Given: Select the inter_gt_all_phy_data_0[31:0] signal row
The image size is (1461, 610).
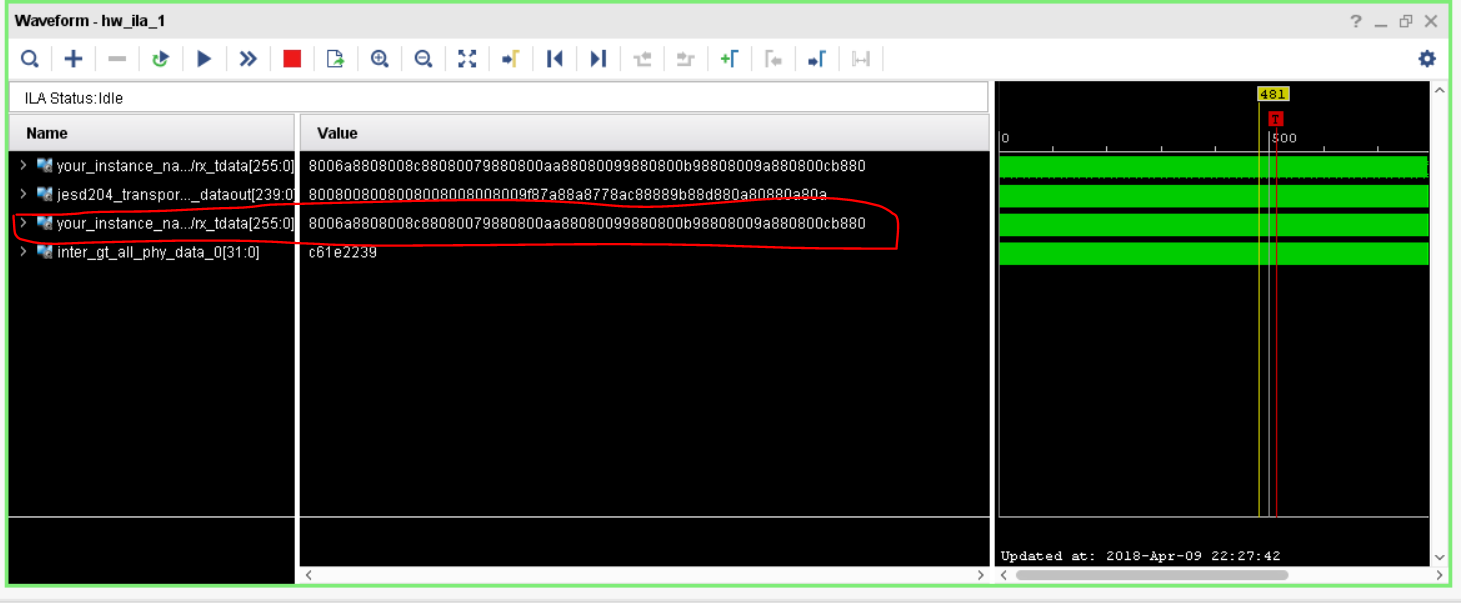Looking at the screenshot, I should 152,252.
